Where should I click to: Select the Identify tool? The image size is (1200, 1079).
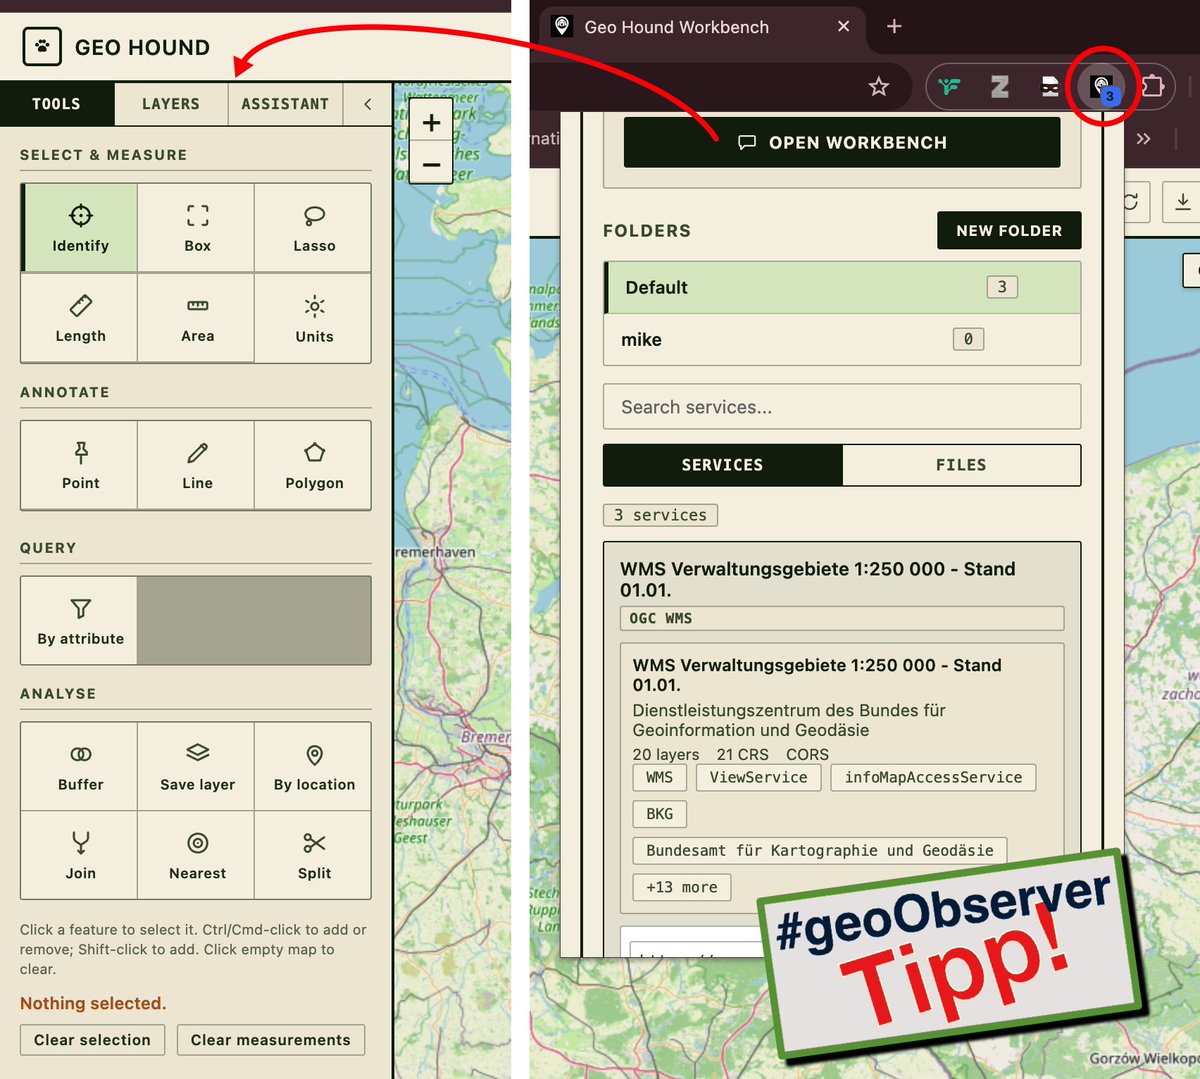pos(80,228)
